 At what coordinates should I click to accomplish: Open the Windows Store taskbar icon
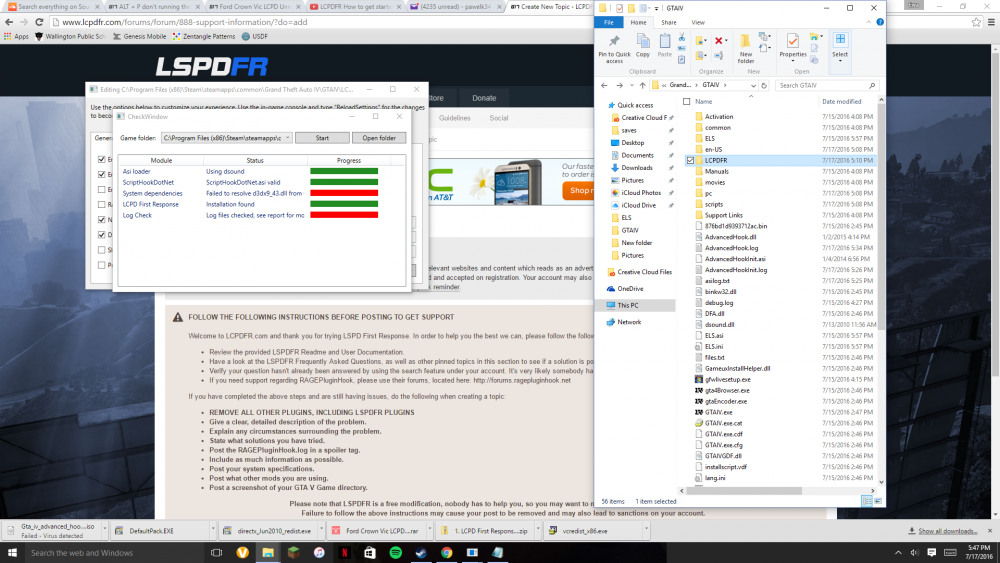[x=370, y=552]
